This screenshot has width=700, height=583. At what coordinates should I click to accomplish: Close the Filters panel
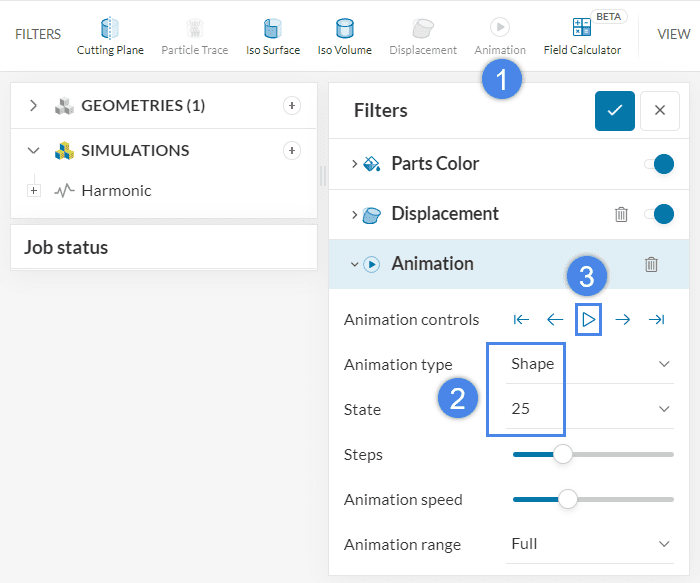[x=659, y=110]
